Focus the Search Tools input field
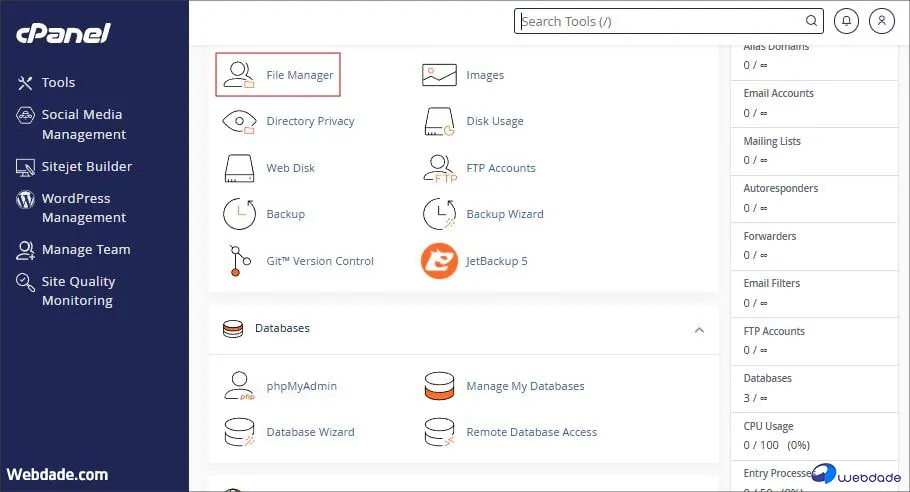Image resolution: width=910 pixels, height=492 pixels. point(660,21)
